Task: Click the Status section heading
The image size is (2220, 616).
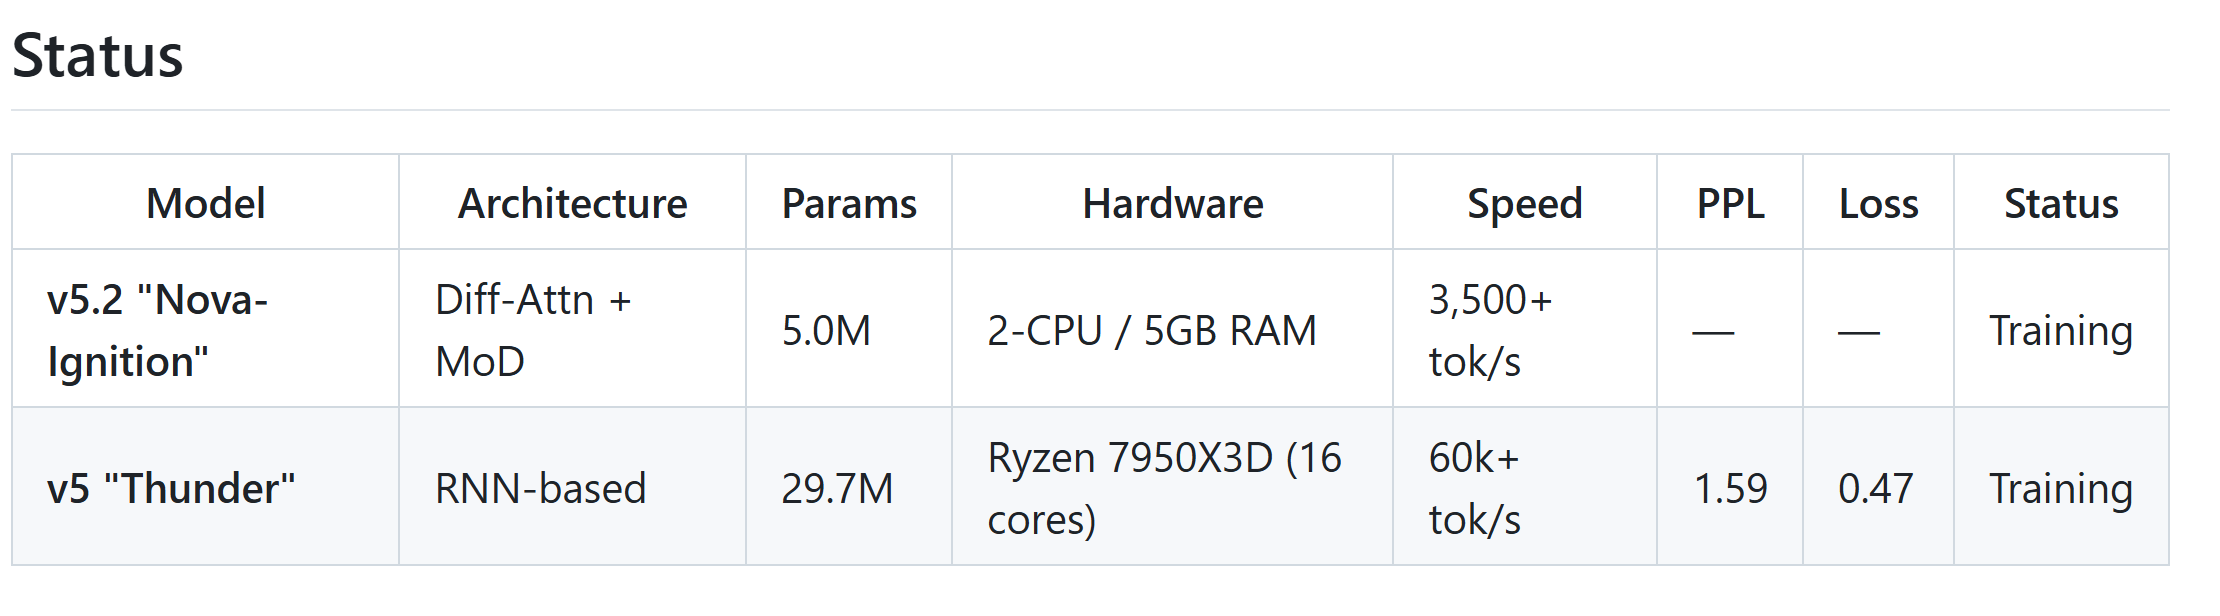Action: click(x=98, y=56)
